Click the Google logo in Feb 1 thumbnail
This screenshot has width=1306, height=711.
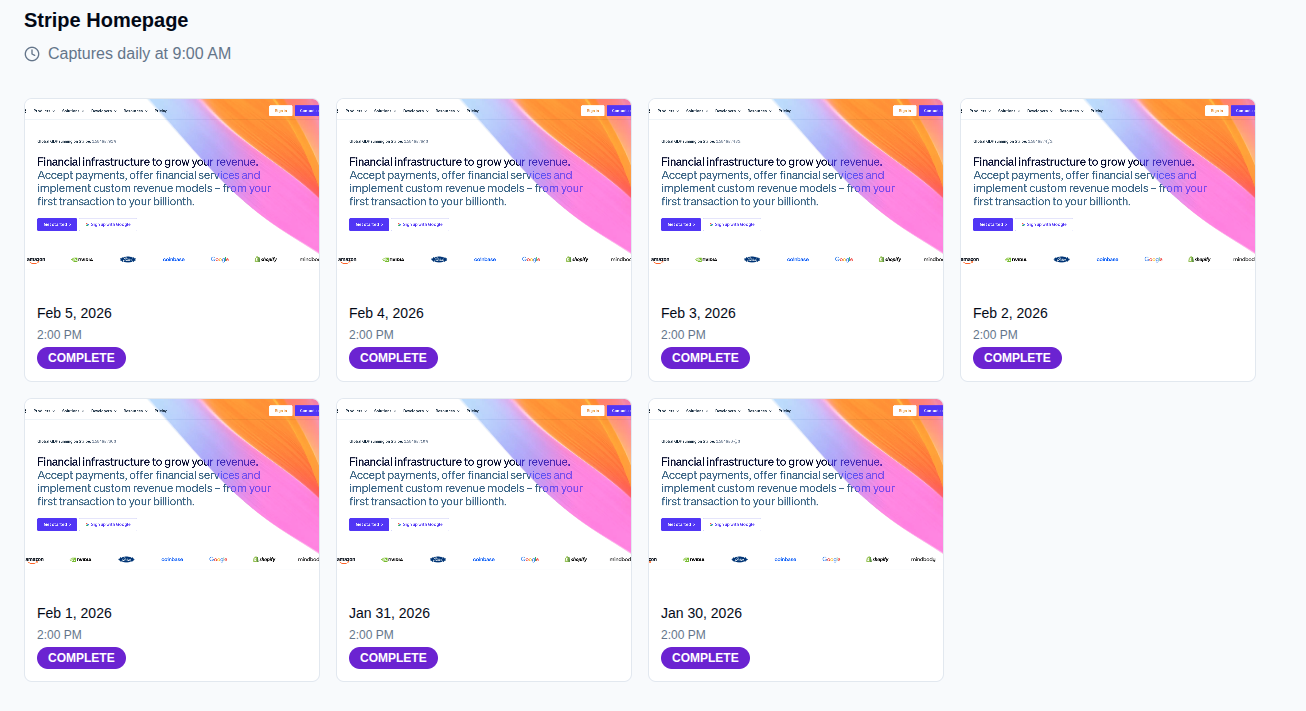pos(218,558)
